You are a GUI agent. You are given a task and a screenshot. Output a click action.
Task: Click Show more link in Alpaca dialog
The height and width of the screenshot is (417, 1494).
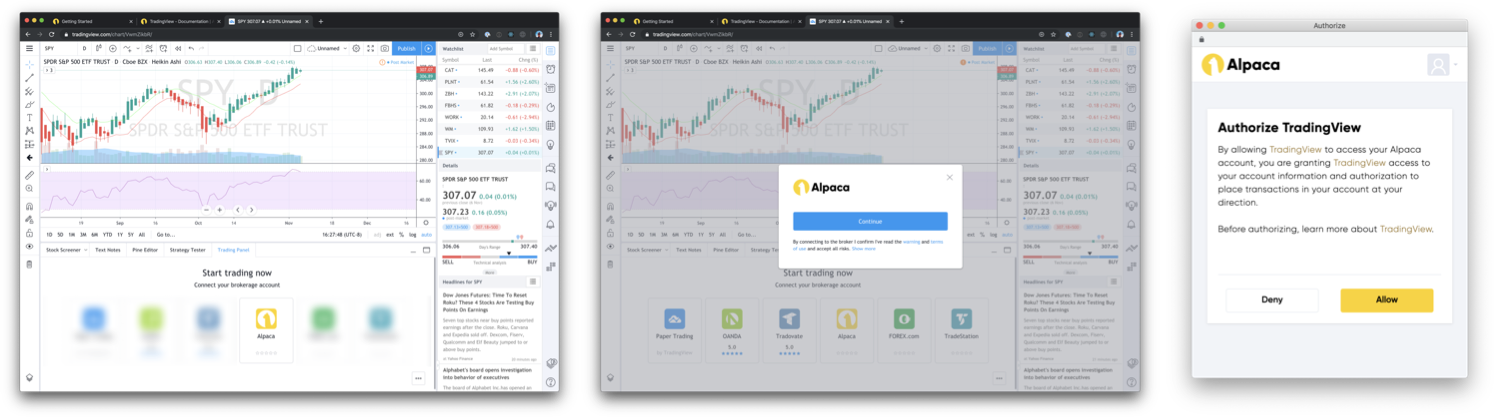click(x=864, y=249)
